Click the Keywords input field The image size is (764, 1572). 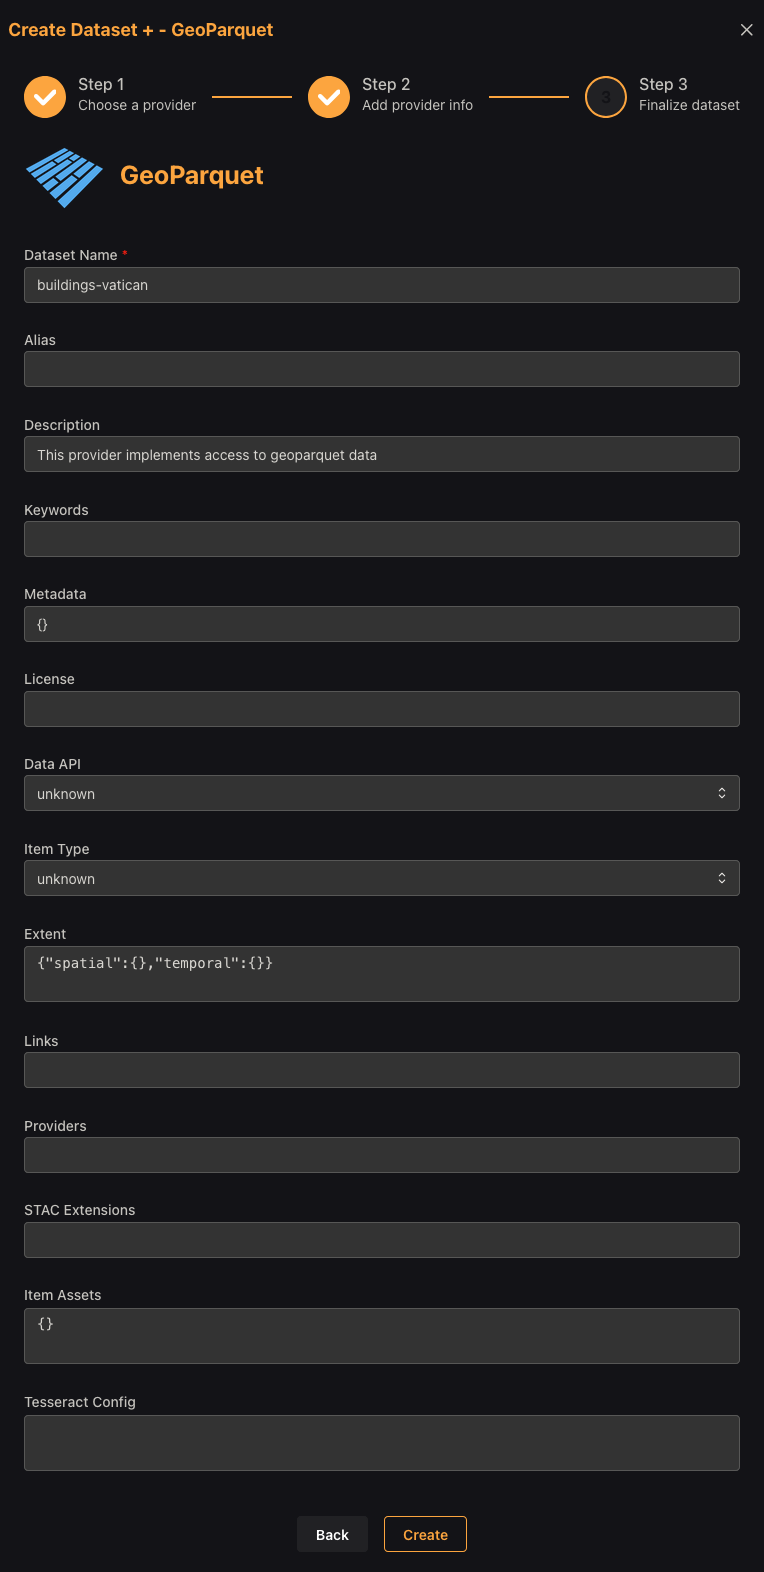[x=382, y=539]
